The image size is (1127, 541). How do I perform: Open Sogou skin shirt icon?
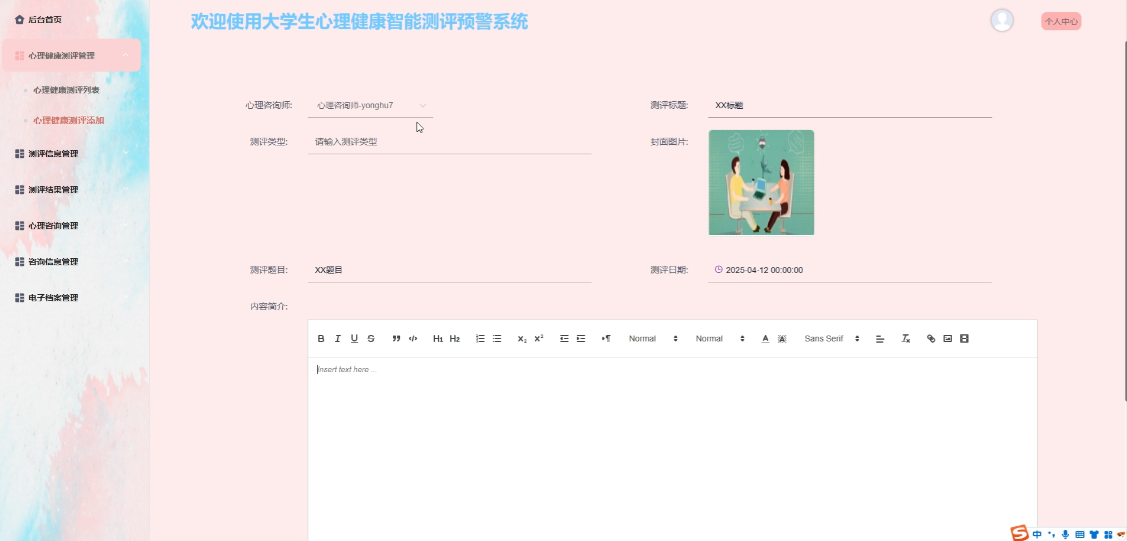tap(1094, 534)
